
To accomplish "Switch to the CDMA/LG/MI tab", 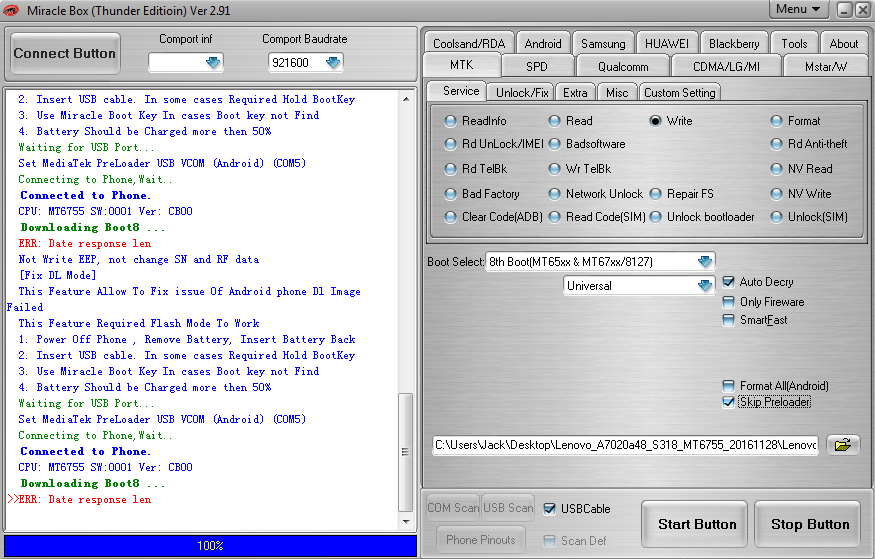I will pyautogui.click(x=726, y=66).
